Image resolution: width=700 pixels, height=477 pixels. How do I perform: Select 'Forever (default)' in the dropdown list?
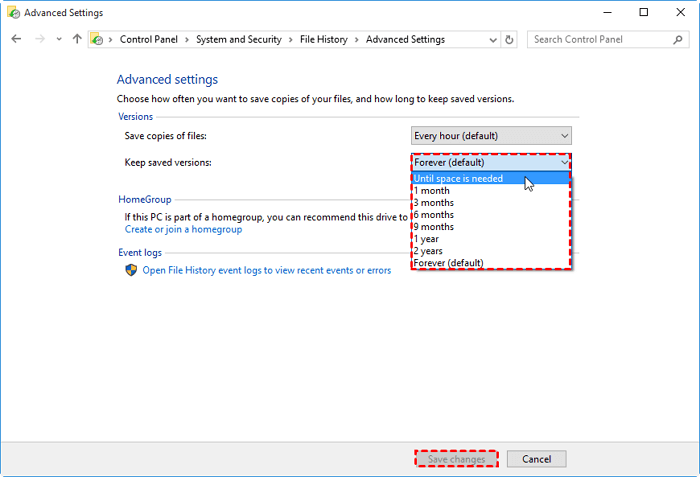(x=449, y=263)
